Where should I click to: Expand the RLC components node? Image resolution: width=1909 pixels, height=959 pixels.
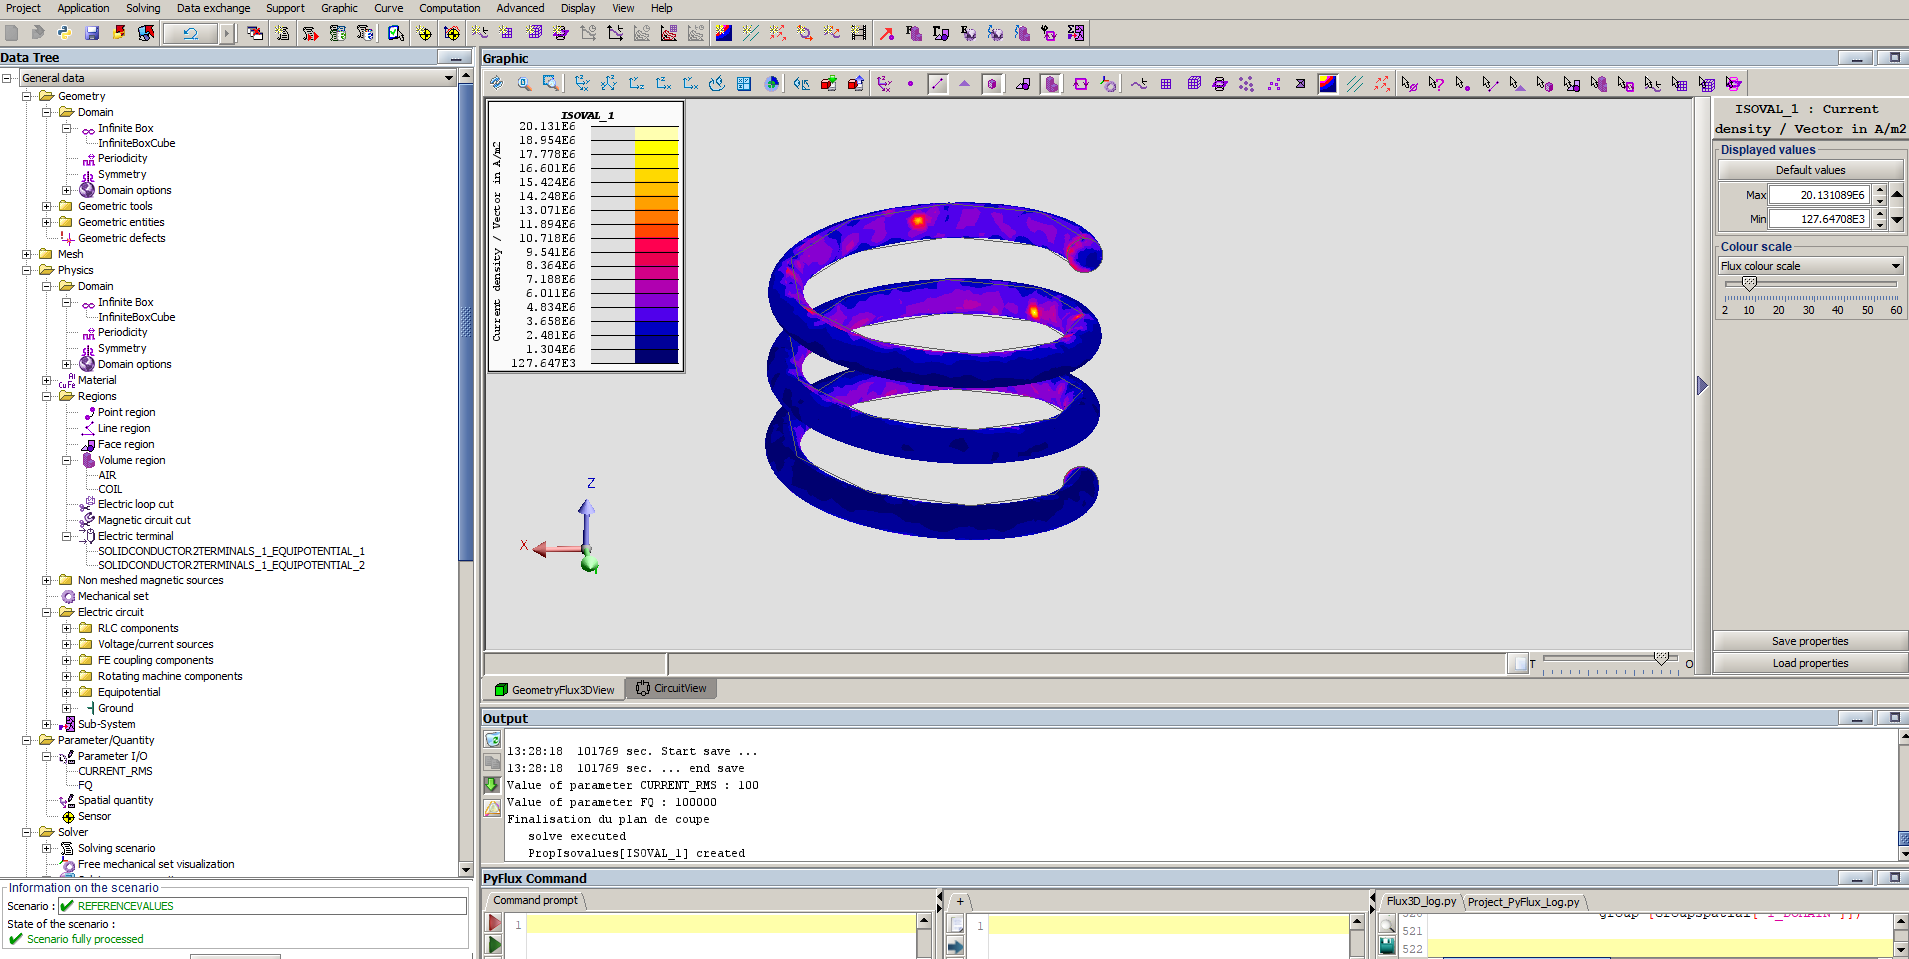(x=67, y=628)
